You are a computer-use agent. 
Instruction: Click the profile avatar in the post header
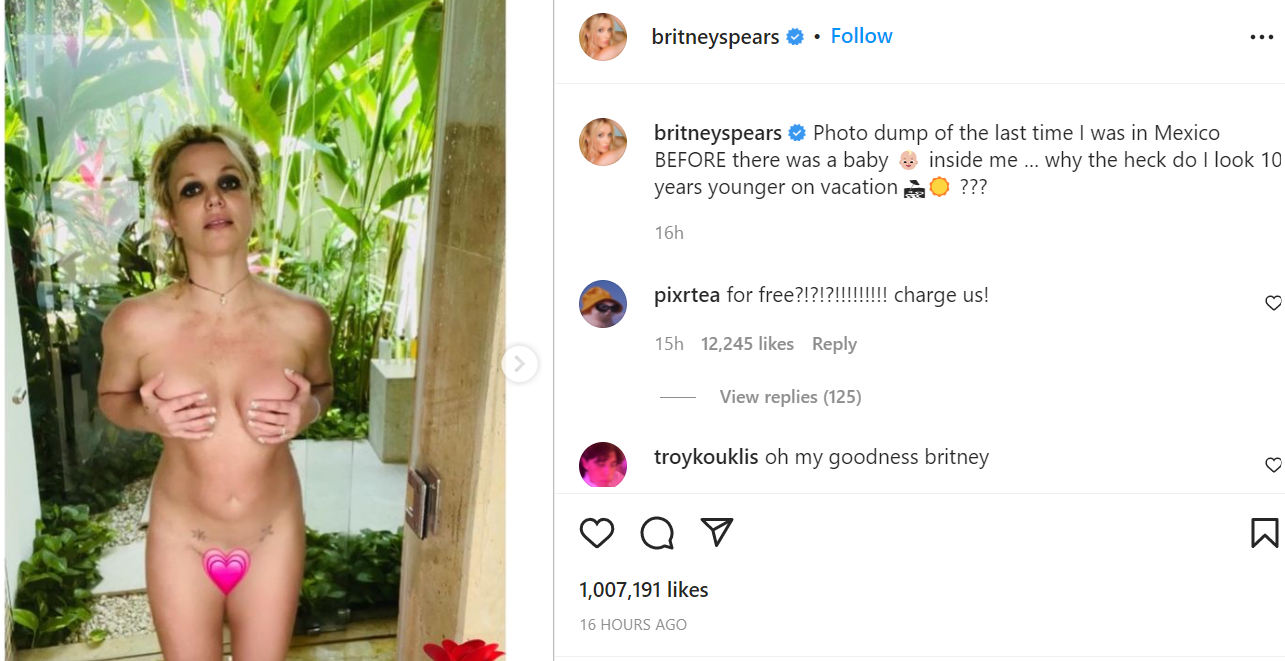[603, 37]
